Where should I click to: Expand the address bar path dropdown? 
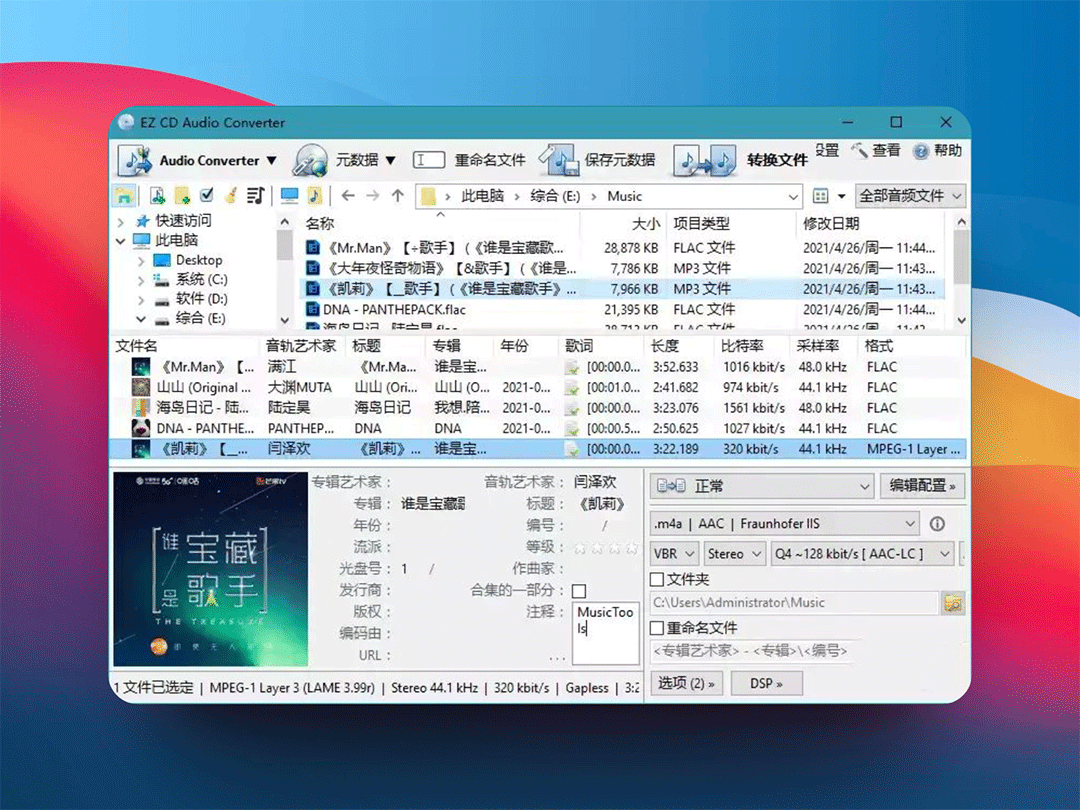[x=793, y=197]
